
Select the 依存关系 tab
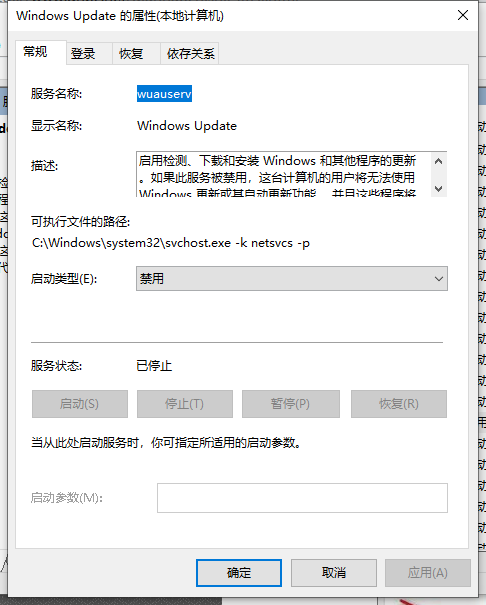click(x=191, y=53)
